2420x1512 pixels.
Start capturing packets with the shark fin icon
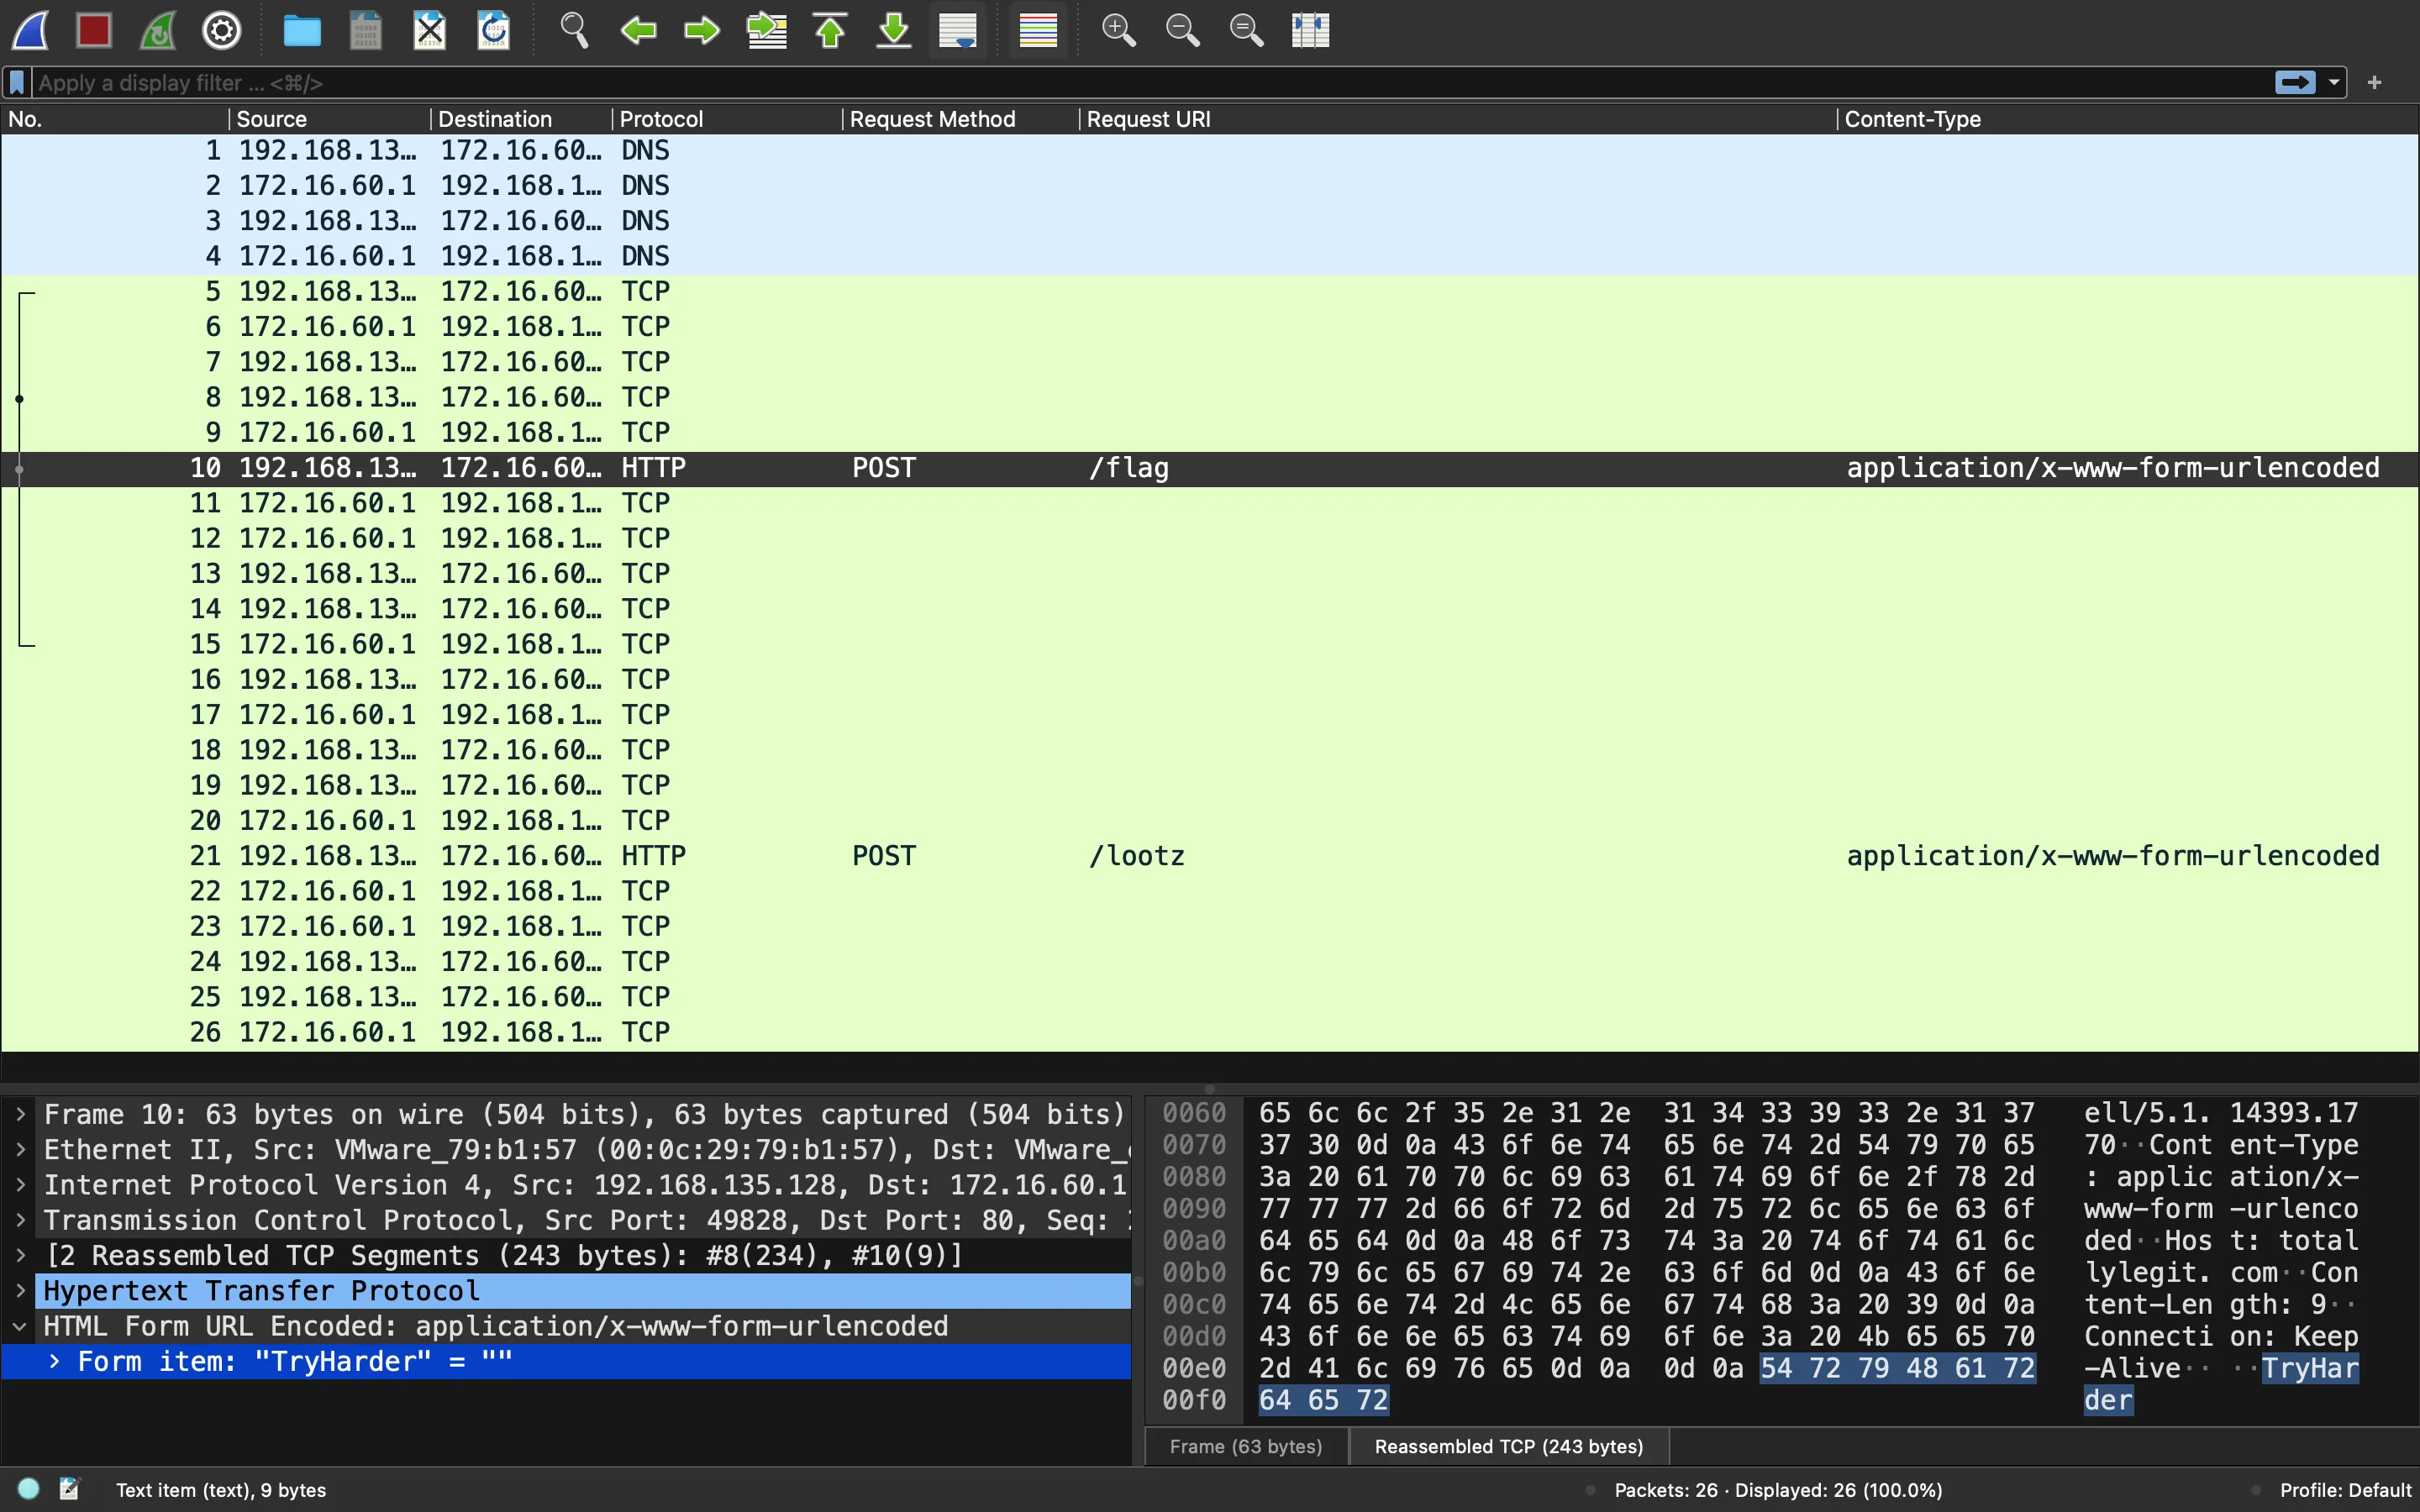[30, 30]
